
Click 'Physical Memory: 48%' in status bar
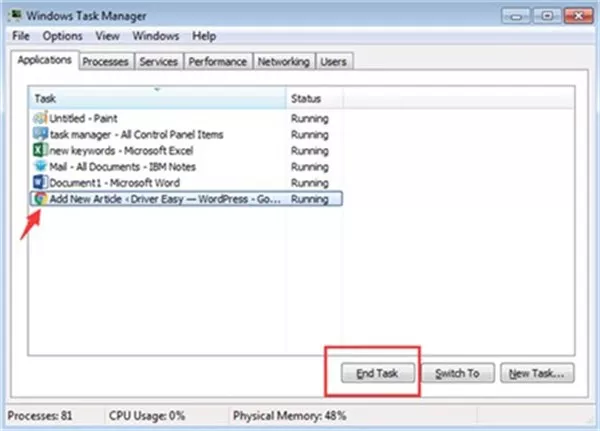pos(290,416)
